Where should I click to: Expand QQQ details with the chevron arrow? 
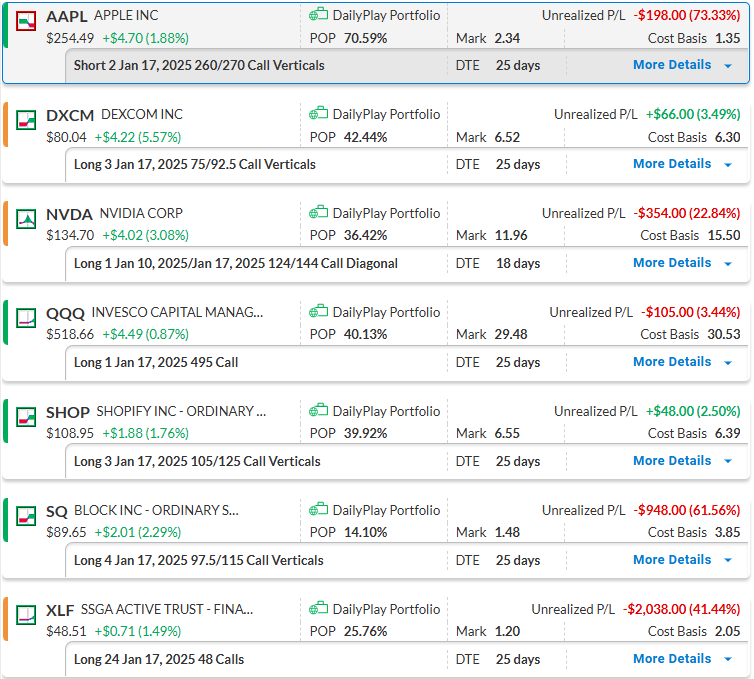click(x=728, y=363)
